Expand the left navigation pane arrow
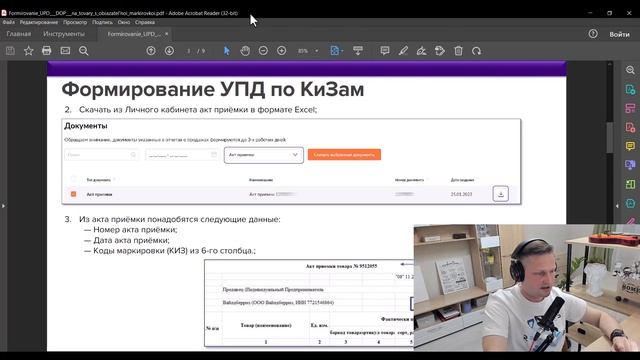The width and height of the screenshot is (640, 360). click(3, 206)
